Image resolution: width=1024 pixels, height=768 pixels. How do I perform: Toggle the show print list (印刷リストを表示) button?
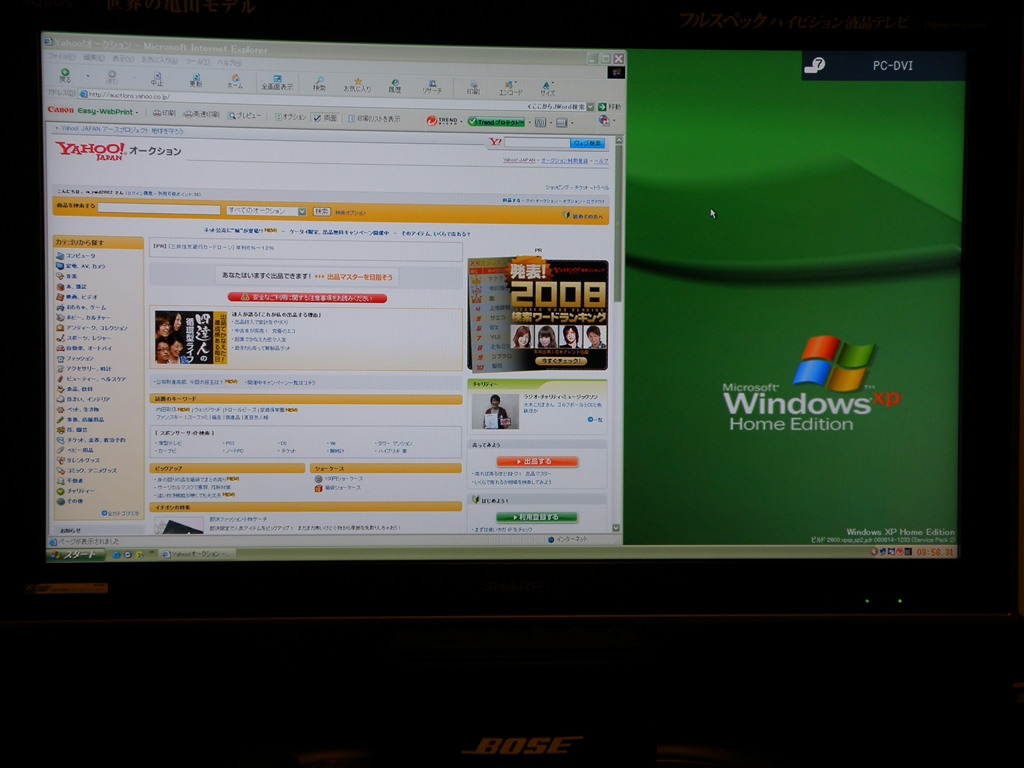374,119
